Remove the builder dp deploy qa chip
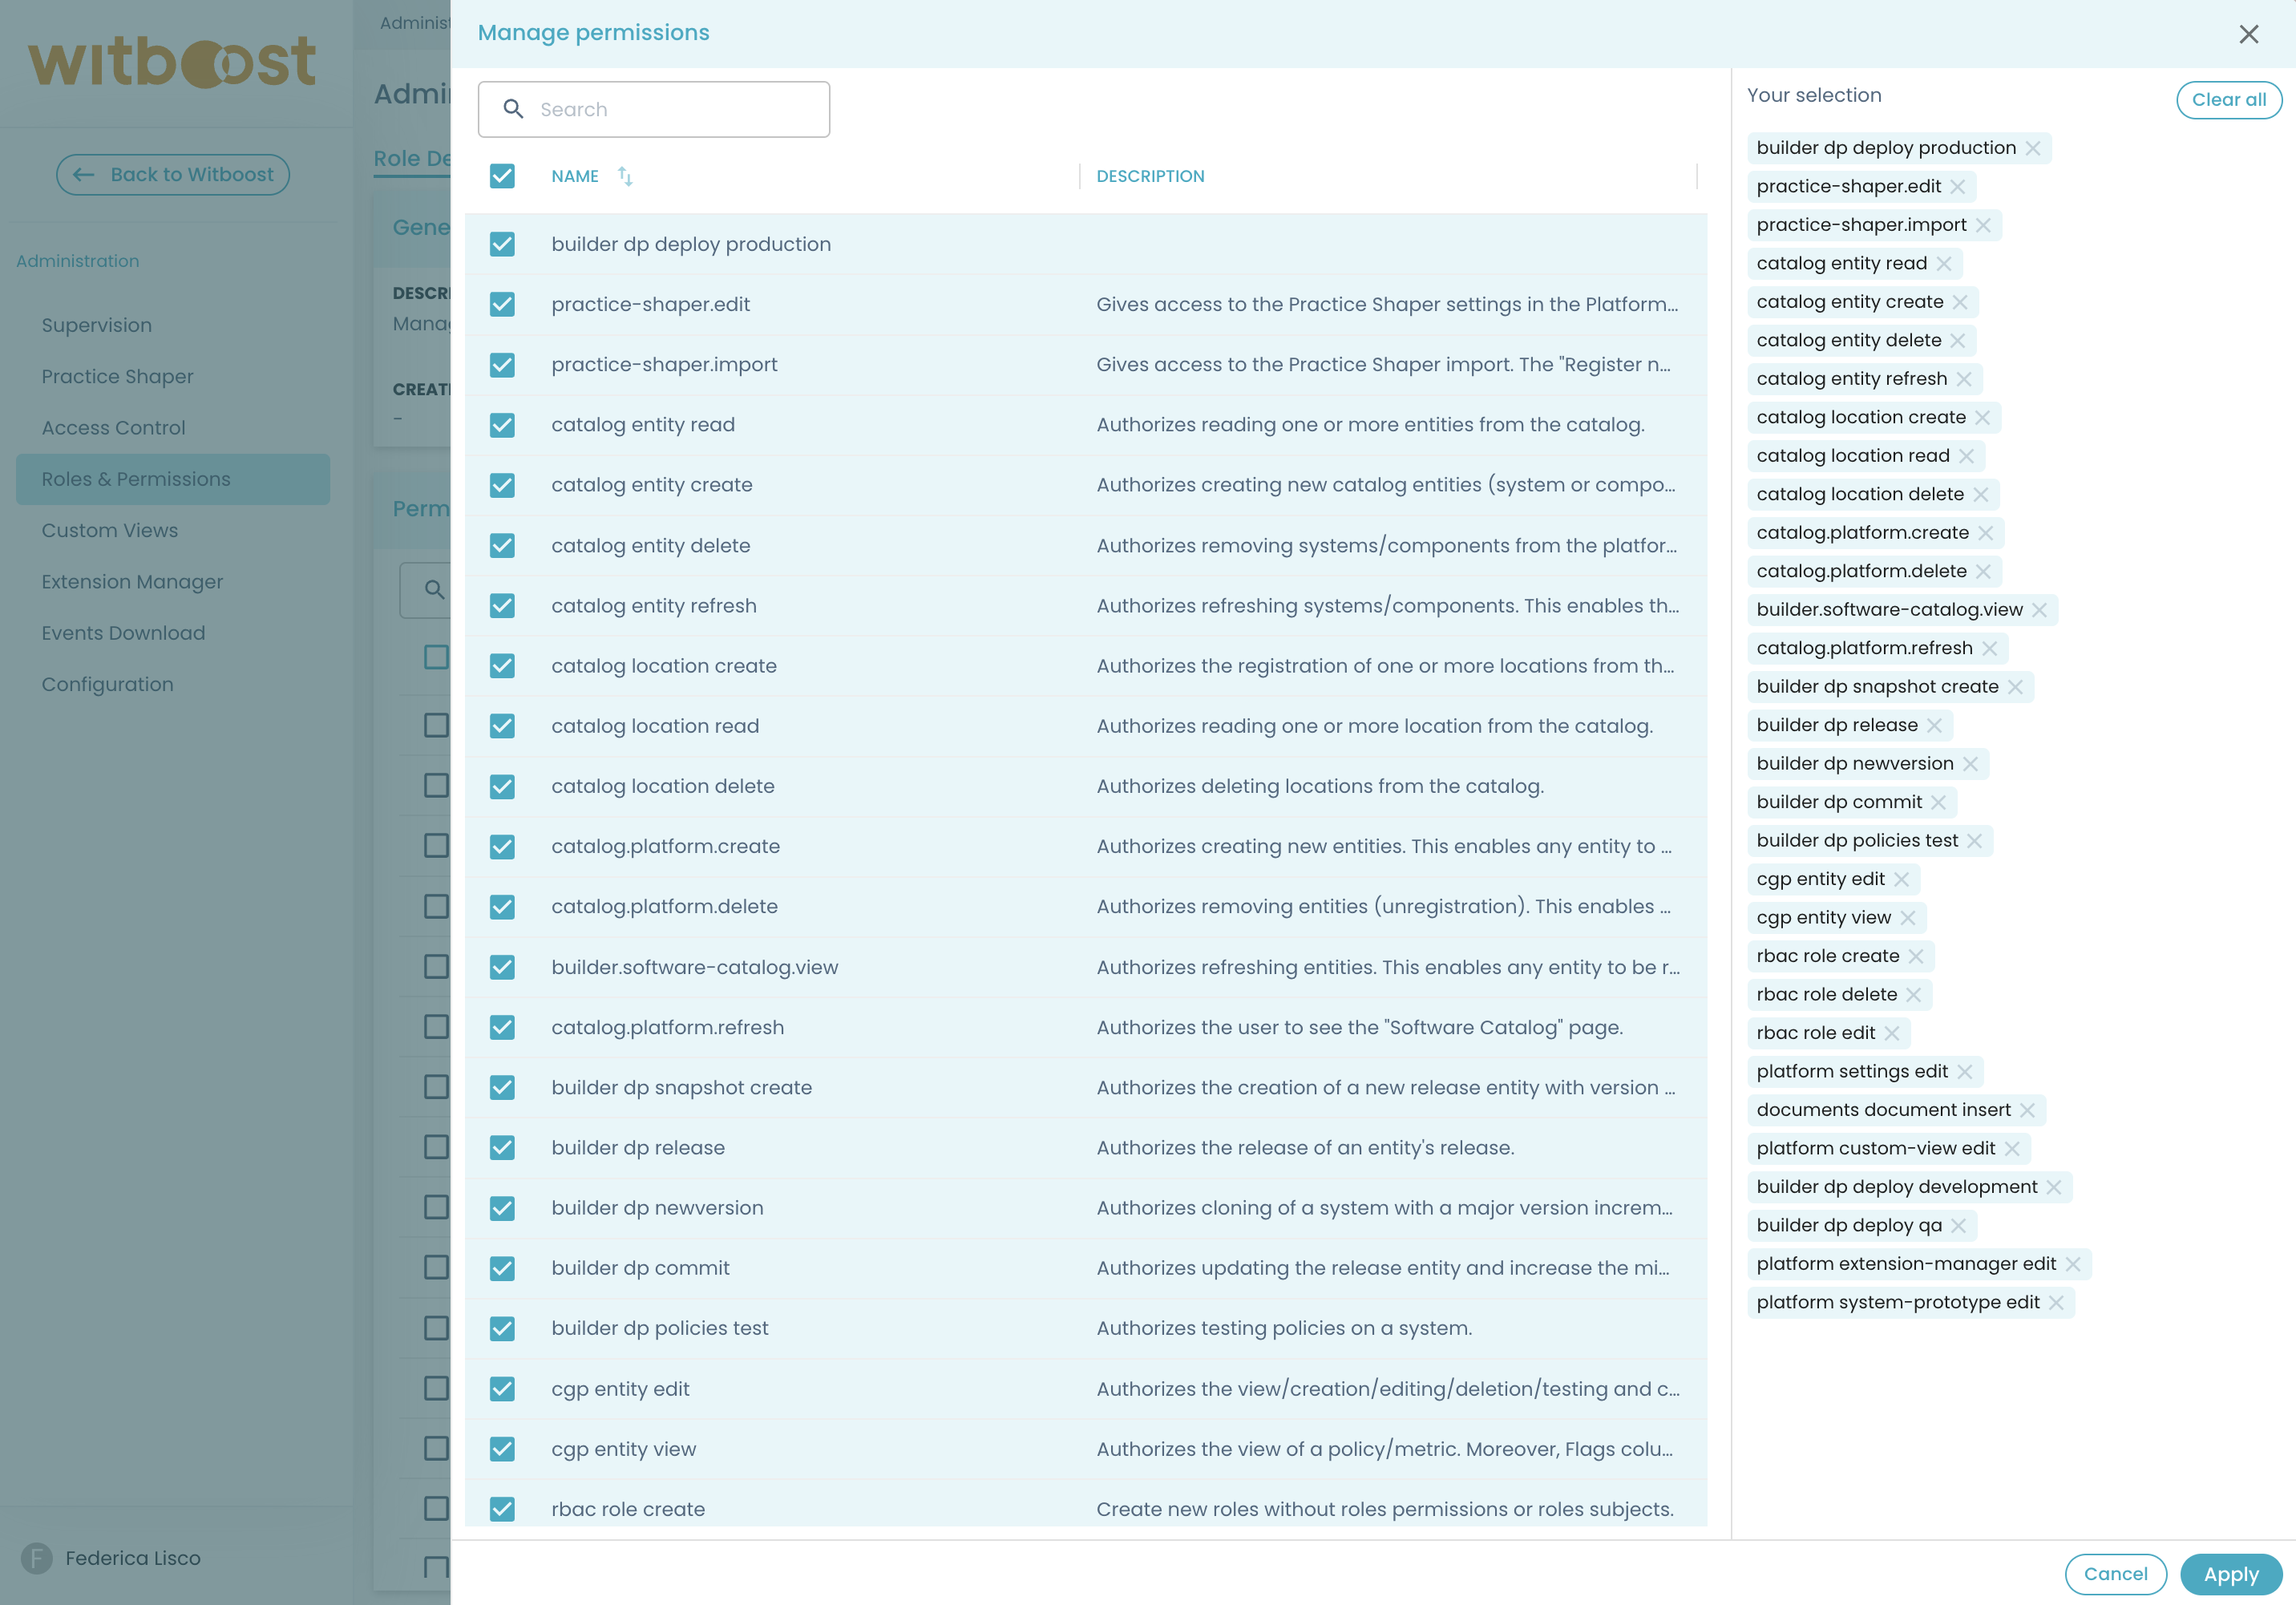2296x1605 pixels. [1960, 1225]
